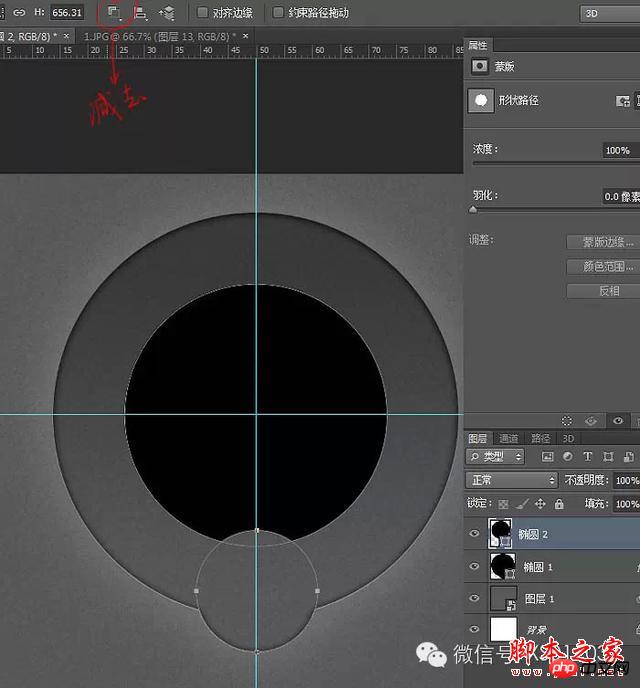Image resolution: width=640 pixels, height=688 pixels.
Task: Hide the 椭圆 2 layer
Action: click(474, 534)
